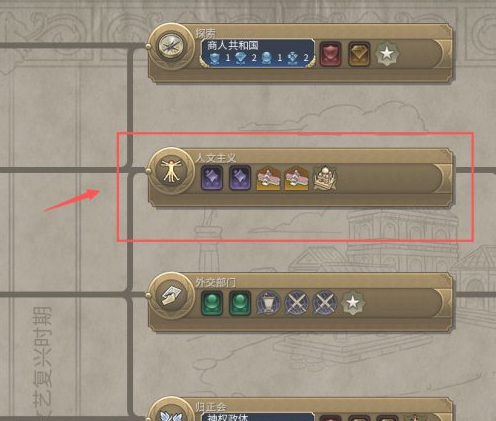Viewport: 496px width, 421px height.
Task: Click the first museum building icon in Humanism
Action: [268, 178]
